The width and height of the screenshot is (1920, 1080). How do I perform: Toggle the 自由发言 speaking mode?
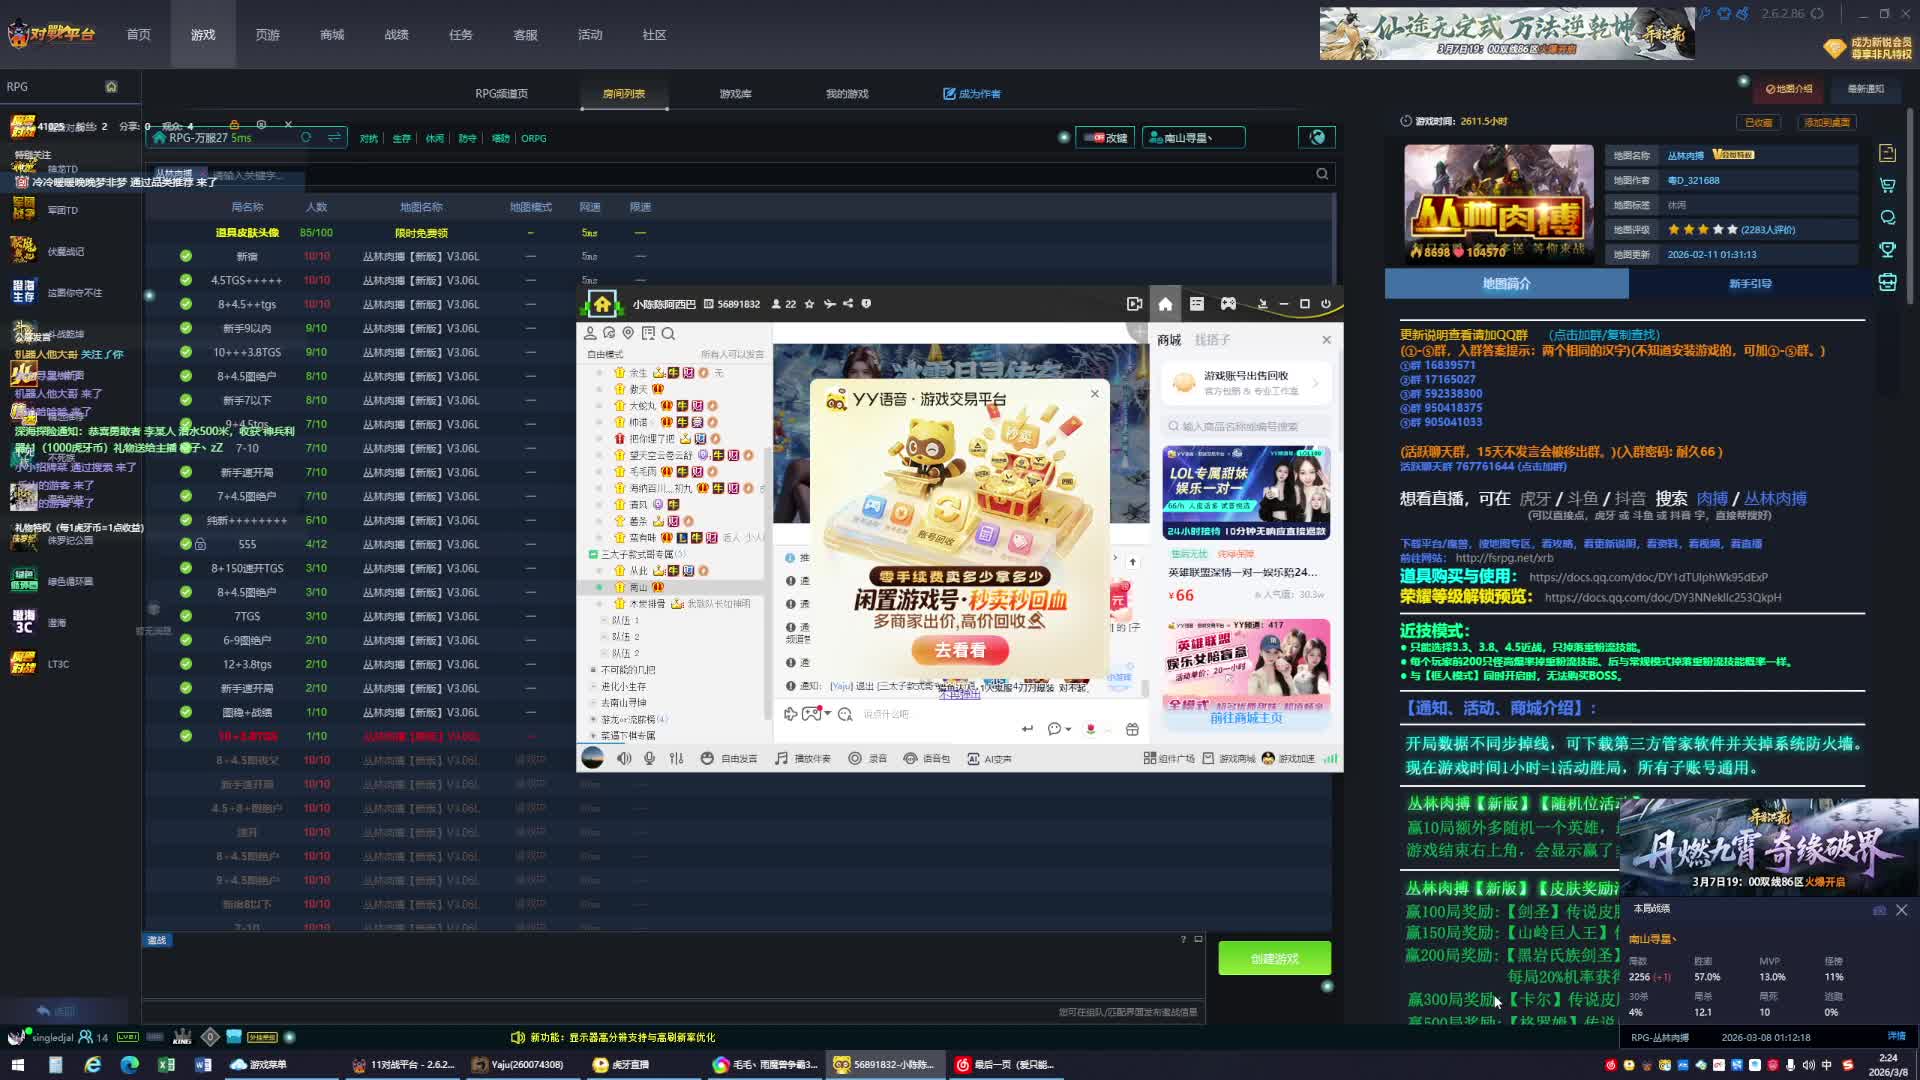729,759
